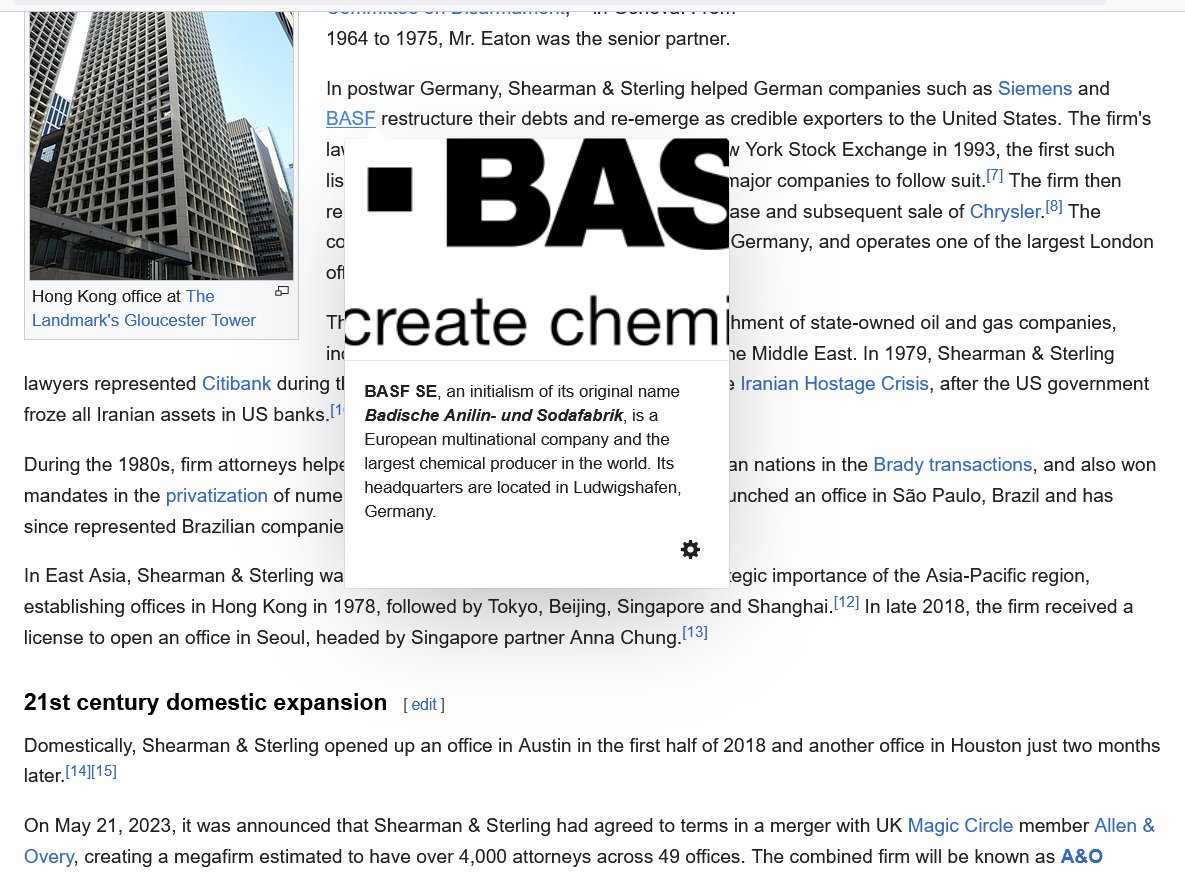Open page preview settings gear icon
Viewport: 1185px width, 873px height.
690,549
